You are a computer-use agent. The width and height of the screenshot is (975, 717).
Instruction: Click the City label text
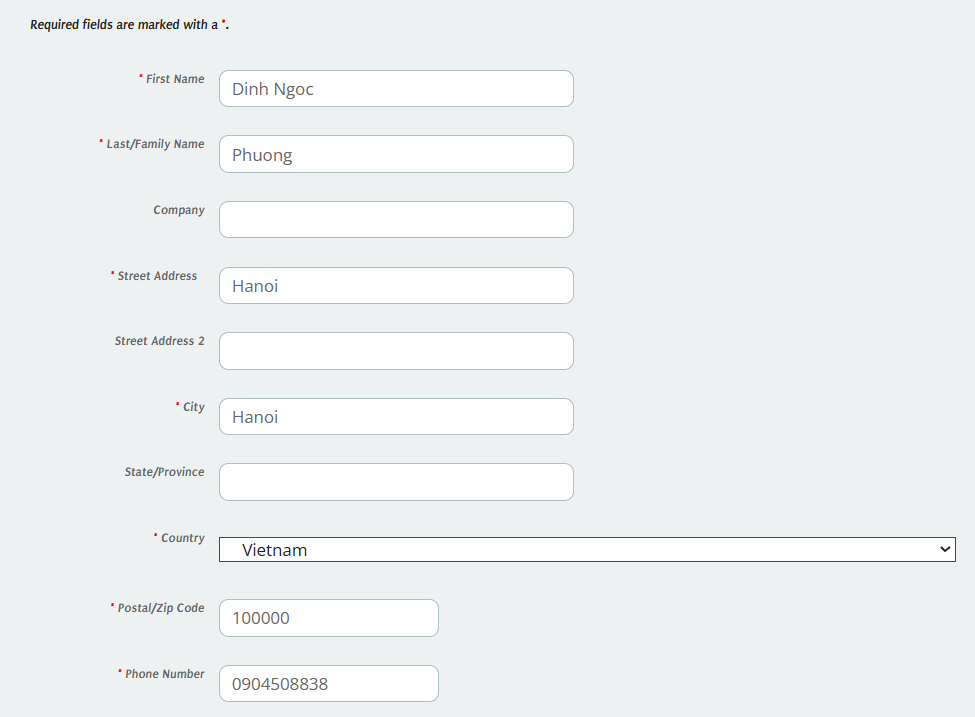[x=193, y=407]
